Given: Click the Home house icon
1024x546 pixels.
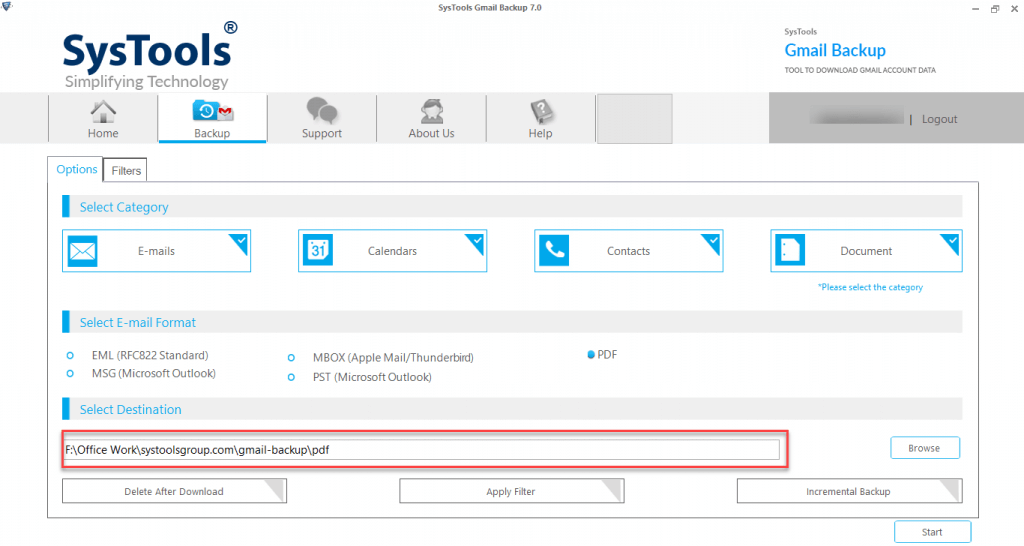Looking at the screenshot, I should point(102,111).
